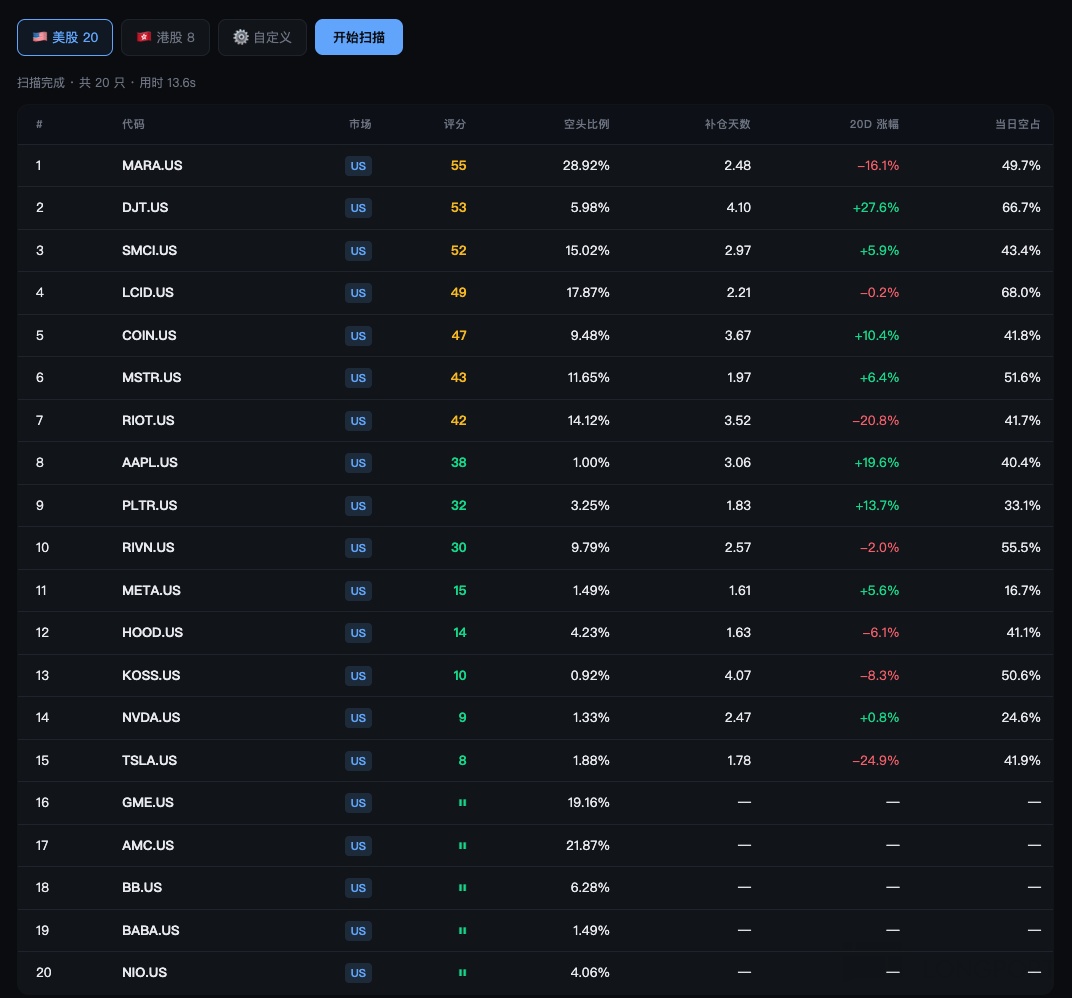Select the SMCI.US ticker
This screenshot has width=1072, height=998.
click(149, 250)
